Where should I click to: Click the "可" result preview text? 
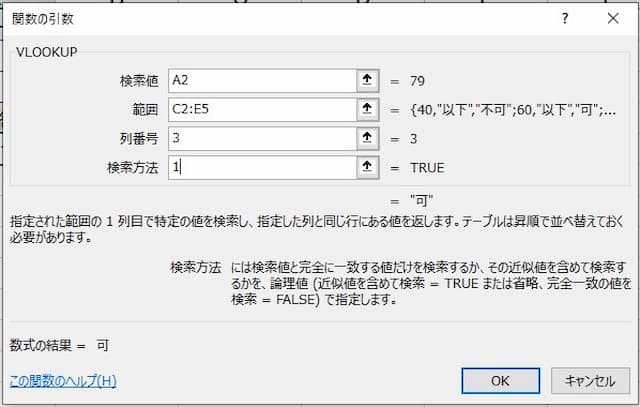(422, 201)
